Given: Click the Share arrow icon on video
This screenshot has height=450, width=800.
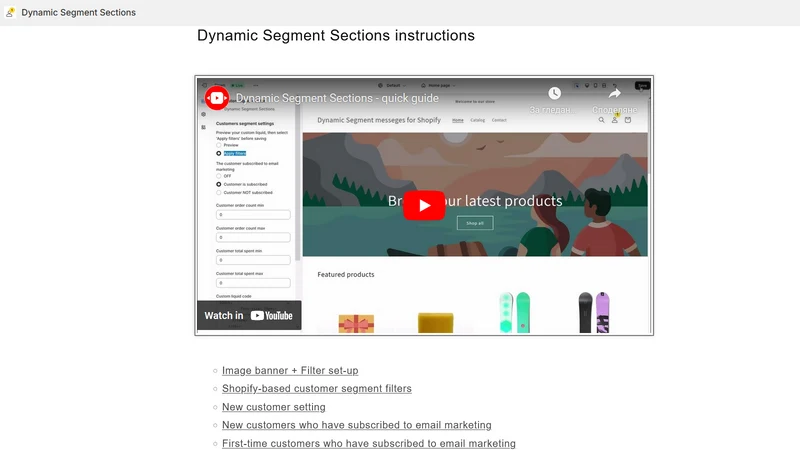Looking at the screenshot, I should coord(615,93).
